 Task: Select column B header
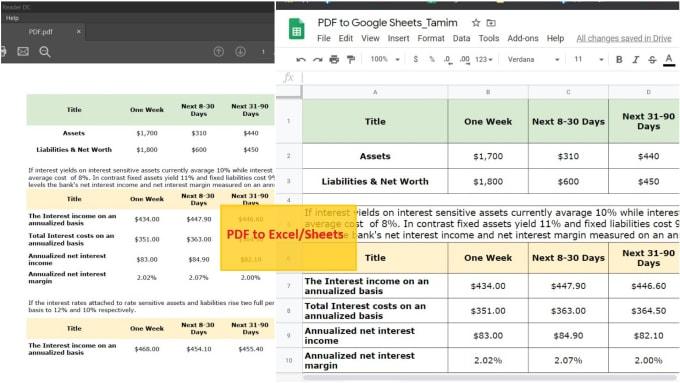[x=488, y=92]
